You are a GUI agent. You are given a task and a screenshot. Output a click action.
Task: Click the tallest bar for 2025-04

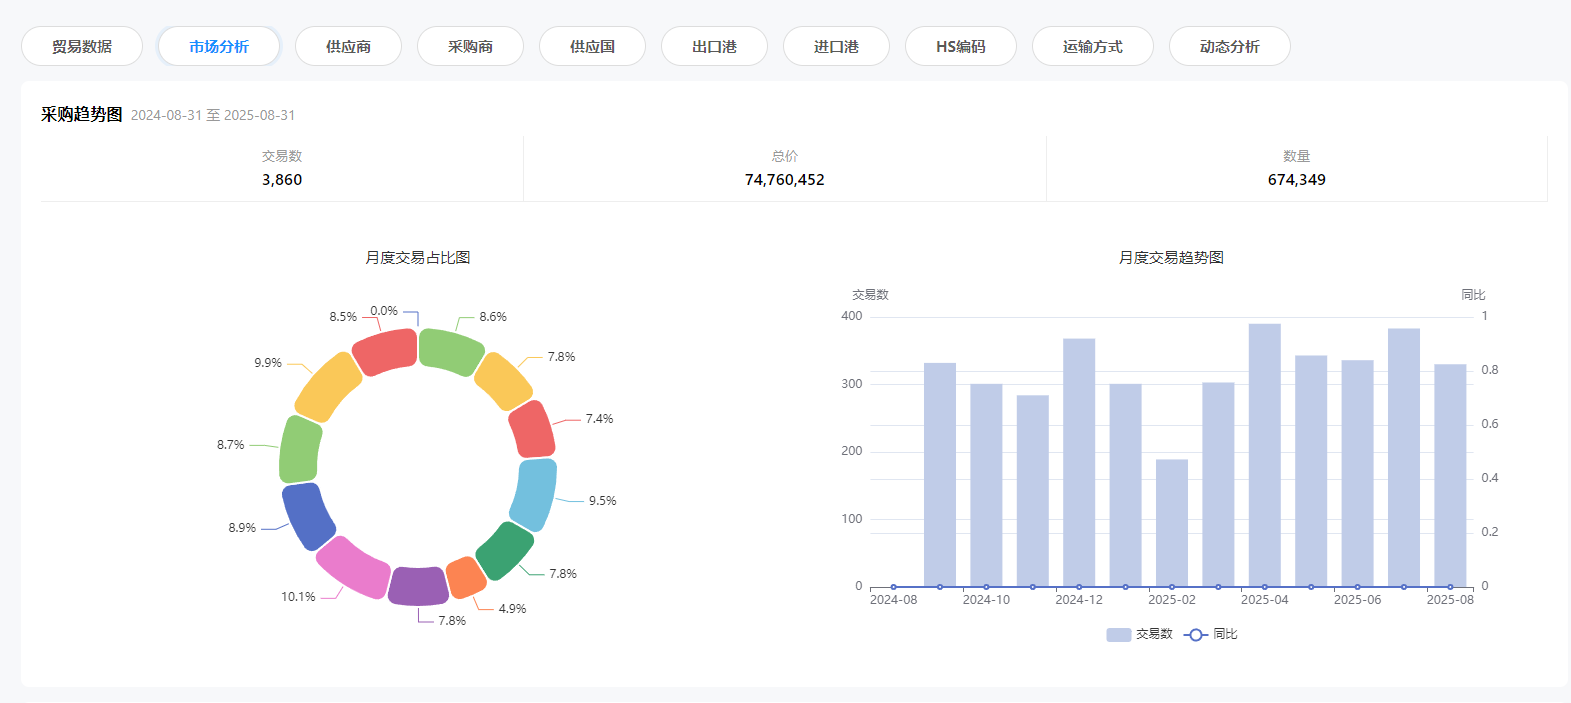(x=1264, y=455)
